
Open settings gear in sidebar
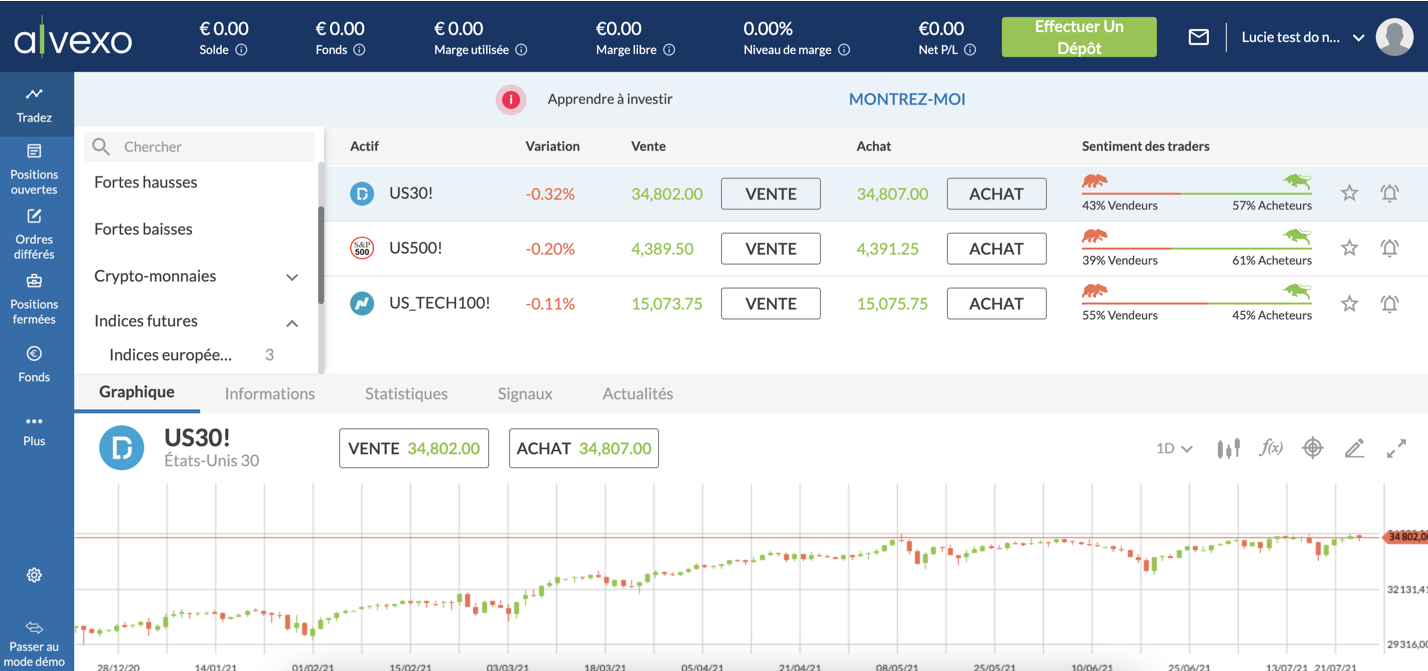[x=34, y=575]
